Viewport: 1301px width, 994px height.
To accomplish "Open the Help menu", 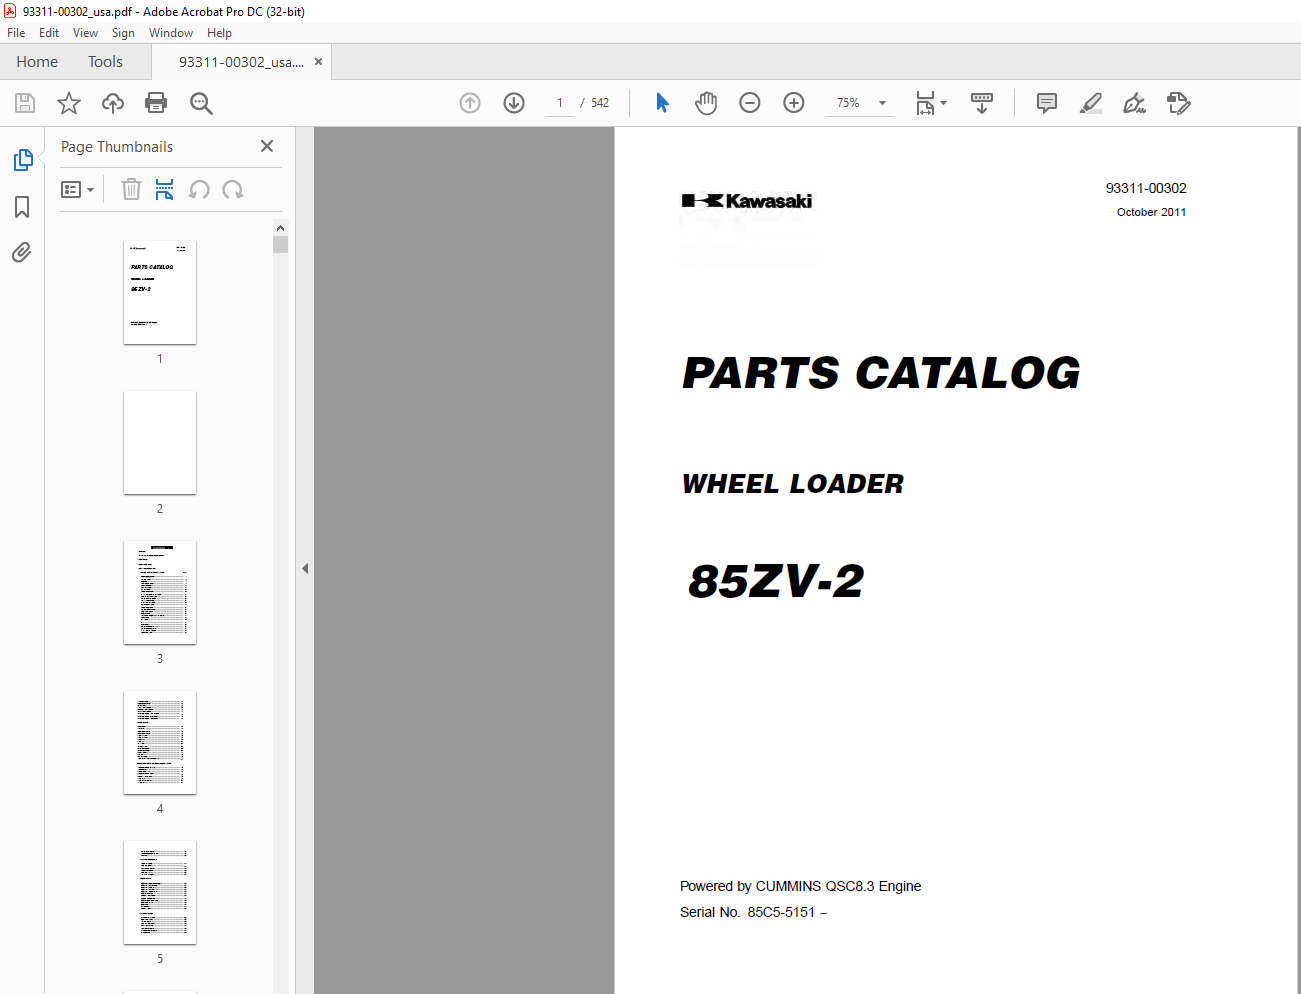I will tap(219, 33).
